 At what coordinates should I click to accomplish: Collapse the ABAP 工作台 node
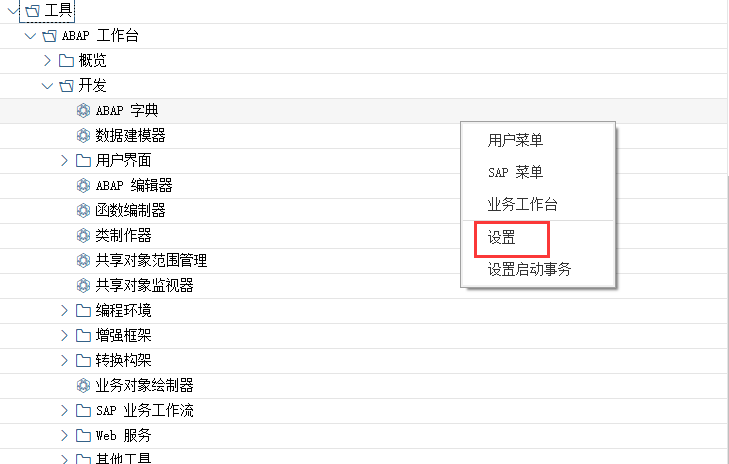pyautogui.click(x=30, y=36)
